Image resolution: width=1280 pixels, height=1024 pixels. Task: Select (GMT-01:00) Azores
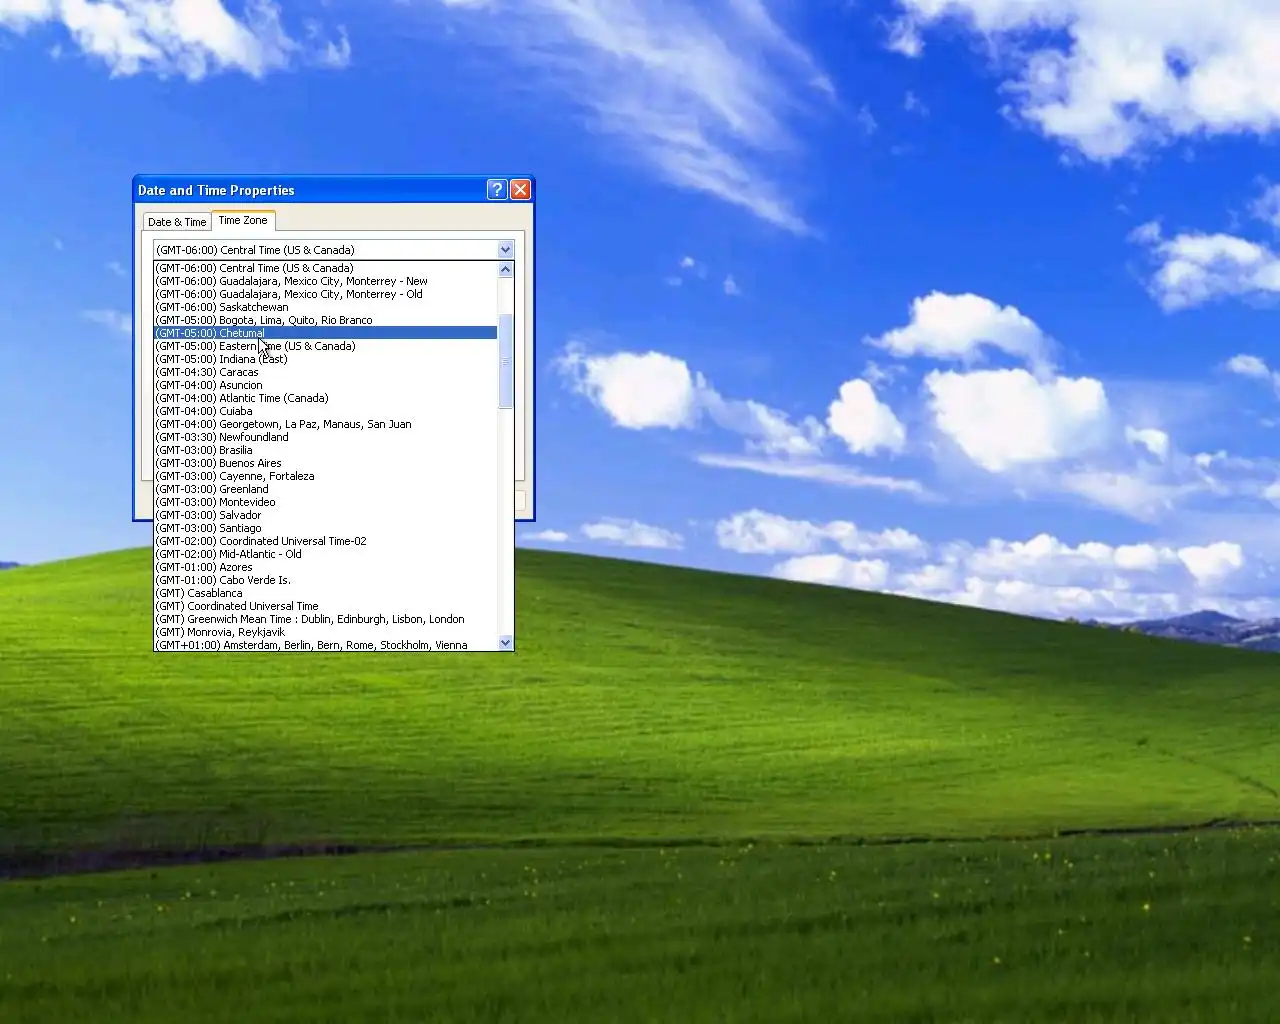click(325, 567)
